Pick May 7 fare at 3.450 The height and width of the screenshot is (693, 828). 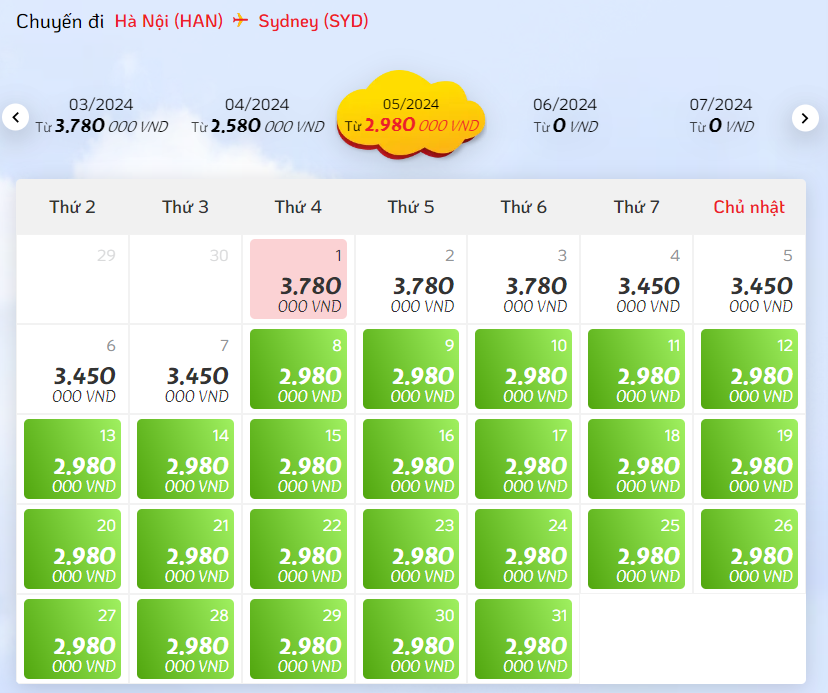[185, 369]
